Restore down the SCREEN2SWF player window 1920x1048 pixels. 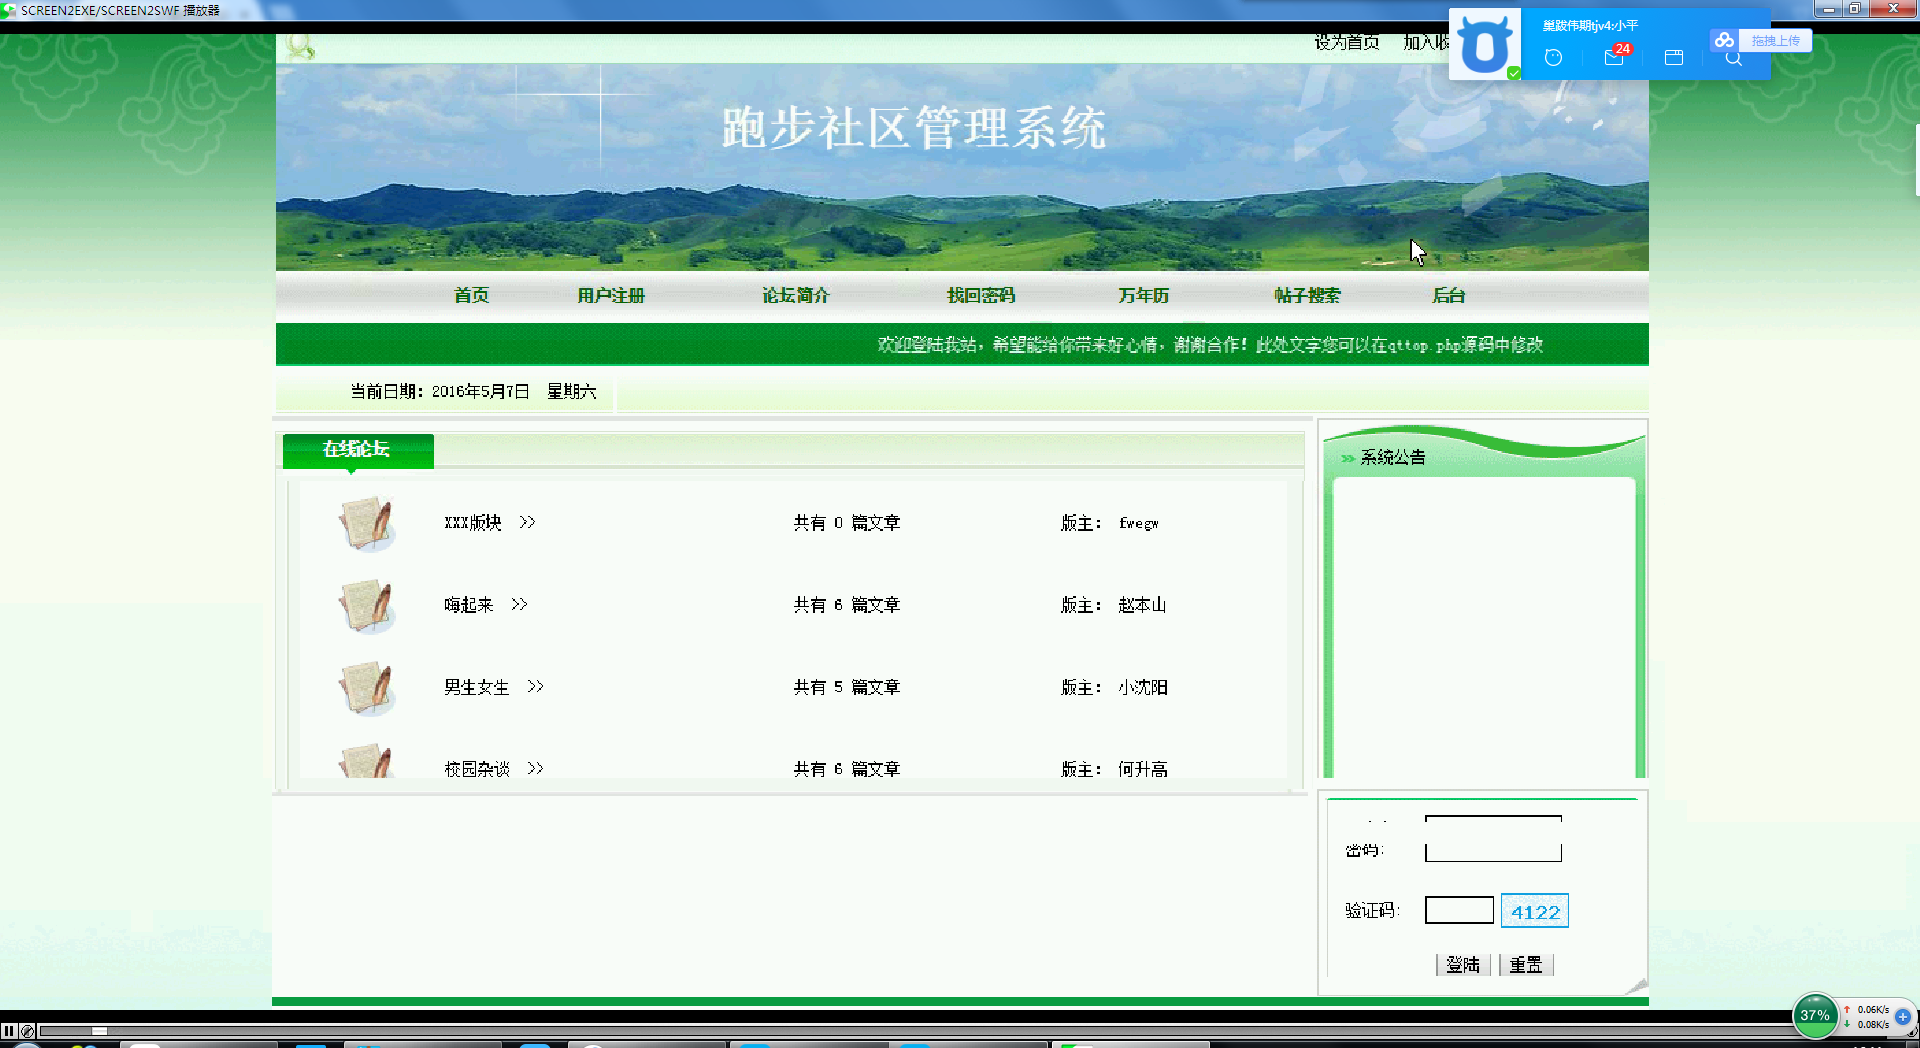pos(1853,9)
